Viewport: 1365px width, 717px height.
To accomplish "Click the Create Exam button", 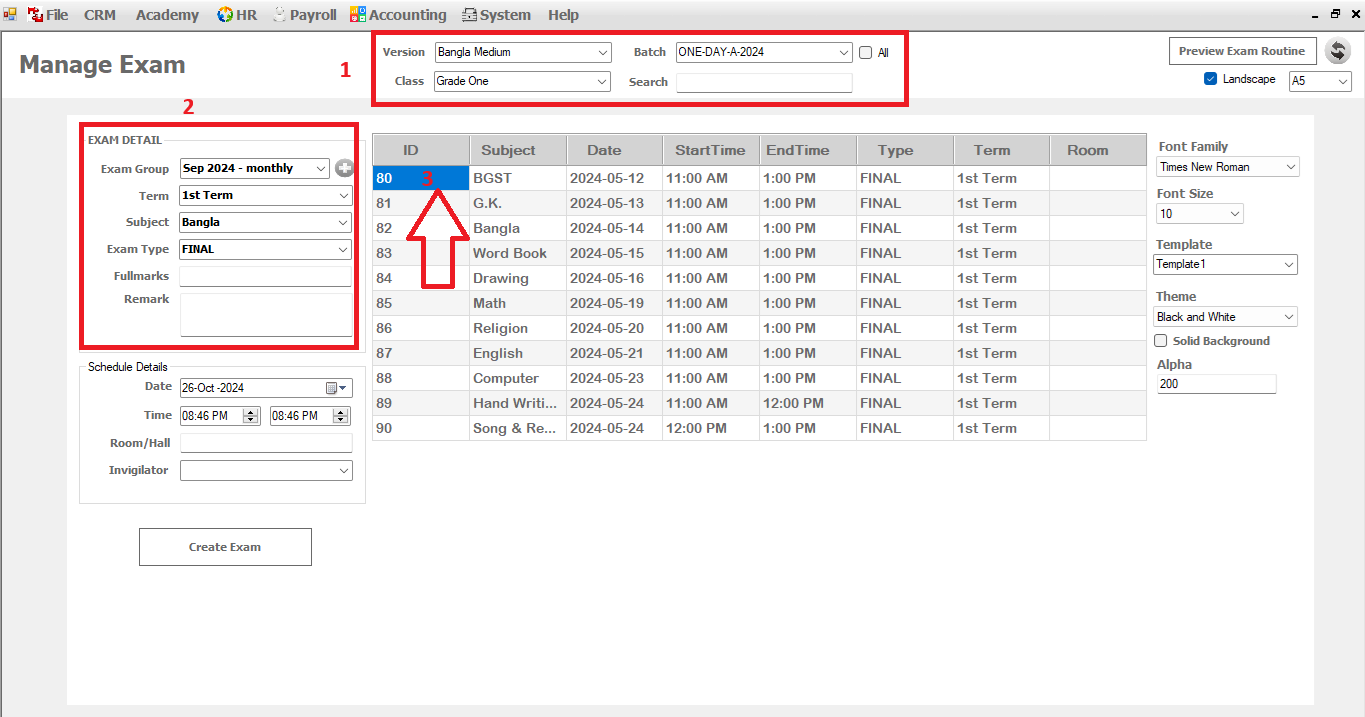I will tap(225, 547).
